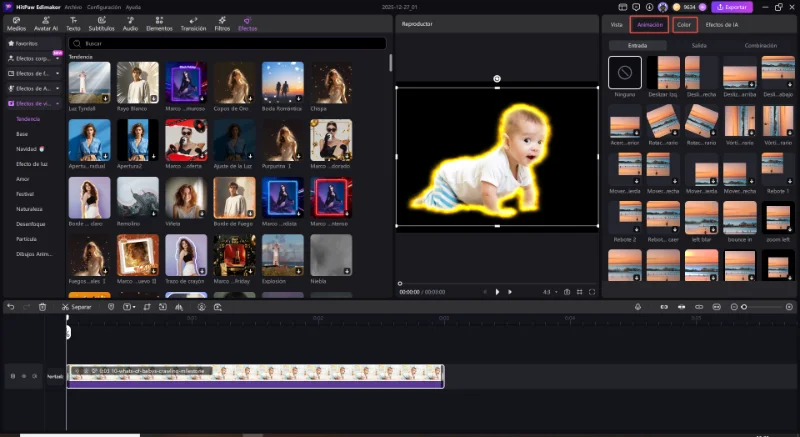Switch to the Audio library

(x=130, y=24)
